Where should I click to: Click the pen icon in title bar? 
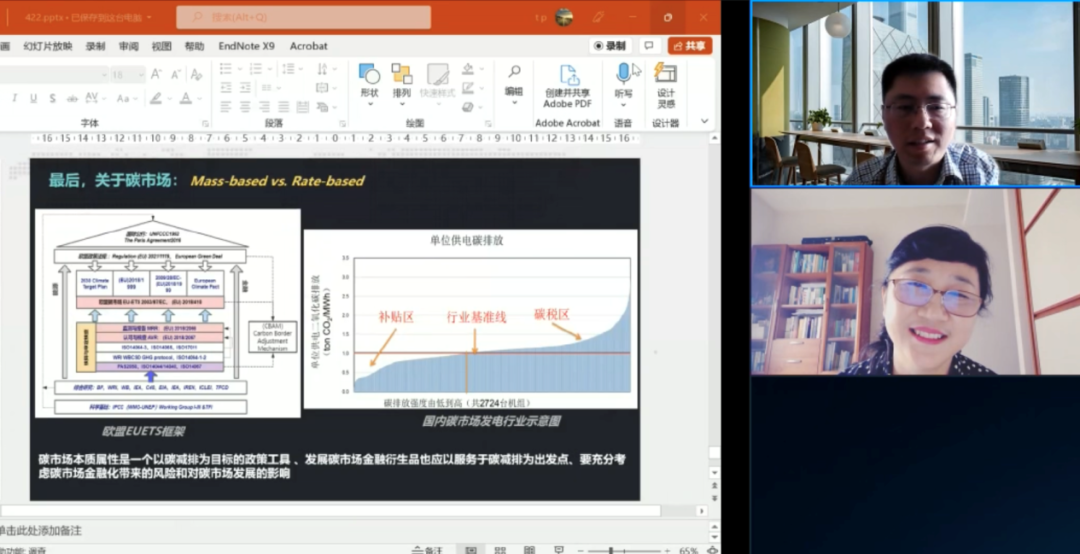coord(598,17)
